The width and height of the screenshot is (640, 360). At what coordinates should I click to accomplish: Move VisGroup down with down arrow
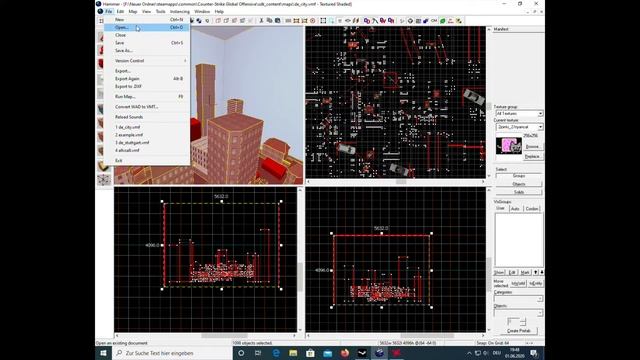click(542, 272)
